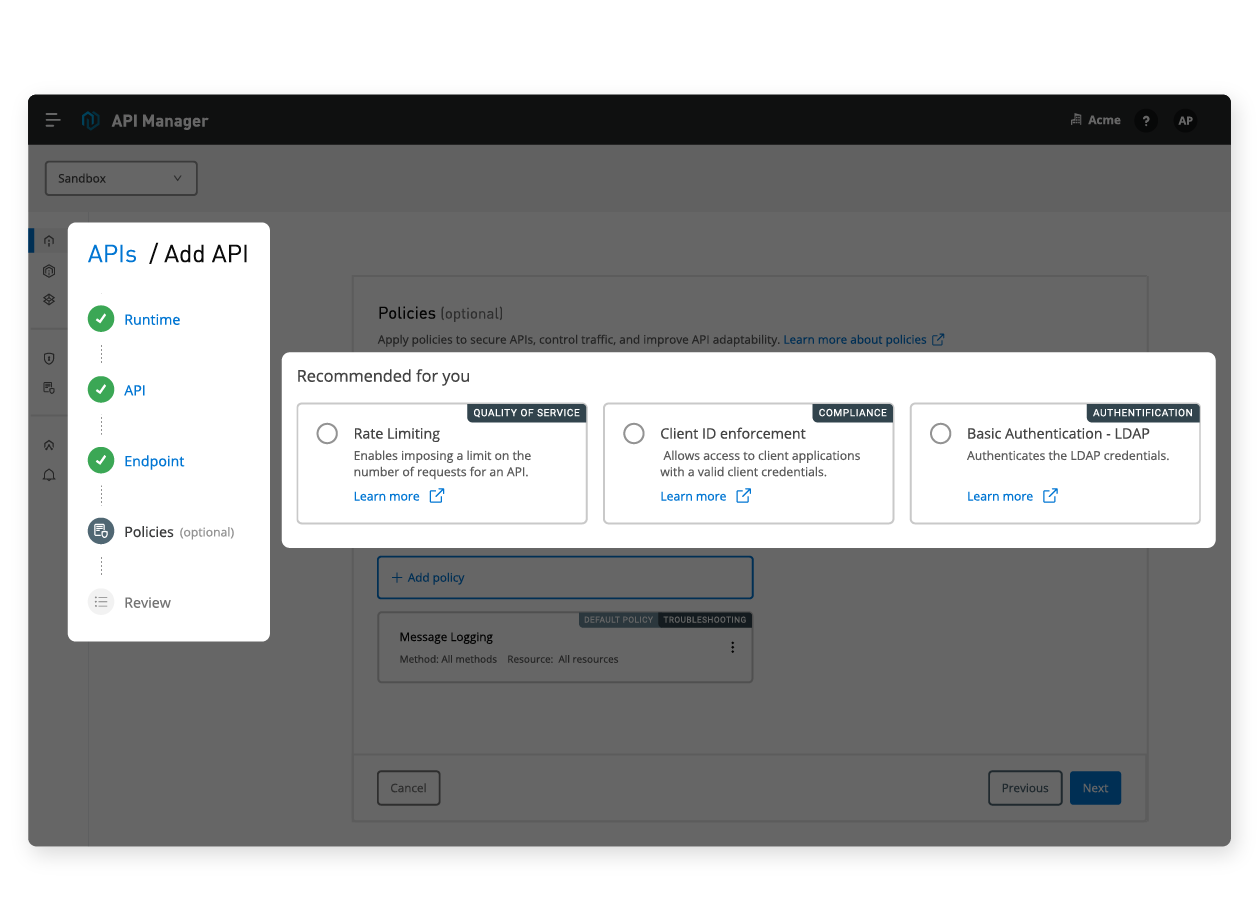The width and height of the screenshot is (1259, 901).
Task: Open the sidebar home-shaped icon
Action: tap(49, 446)
